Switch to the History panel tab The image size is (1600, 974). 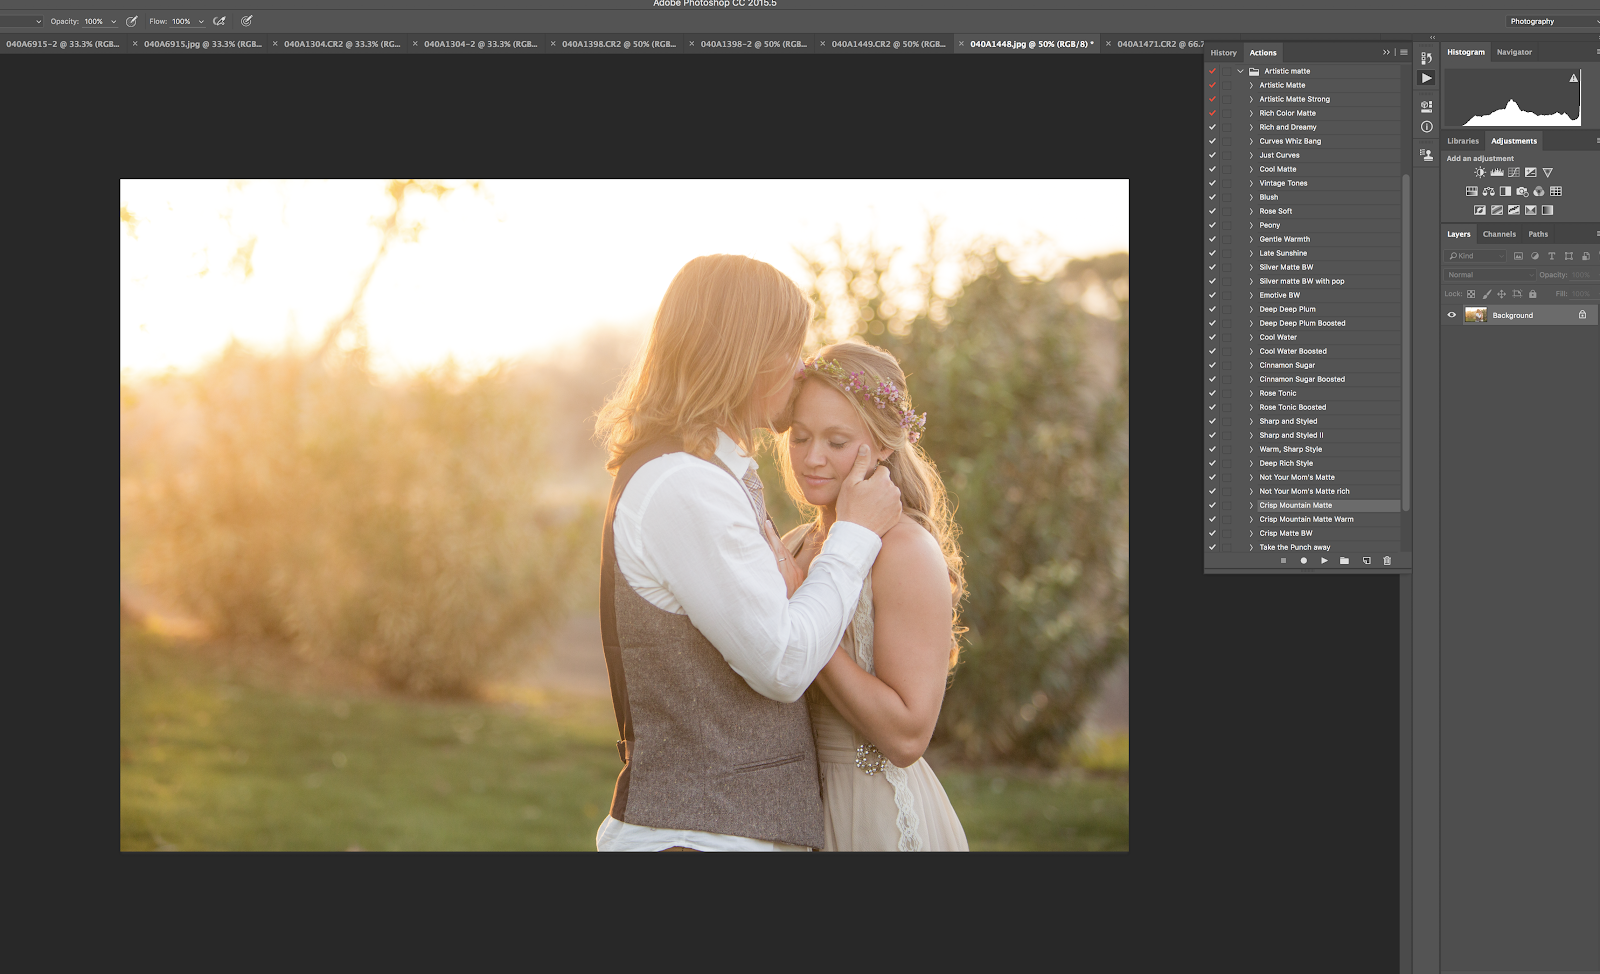1223,53
